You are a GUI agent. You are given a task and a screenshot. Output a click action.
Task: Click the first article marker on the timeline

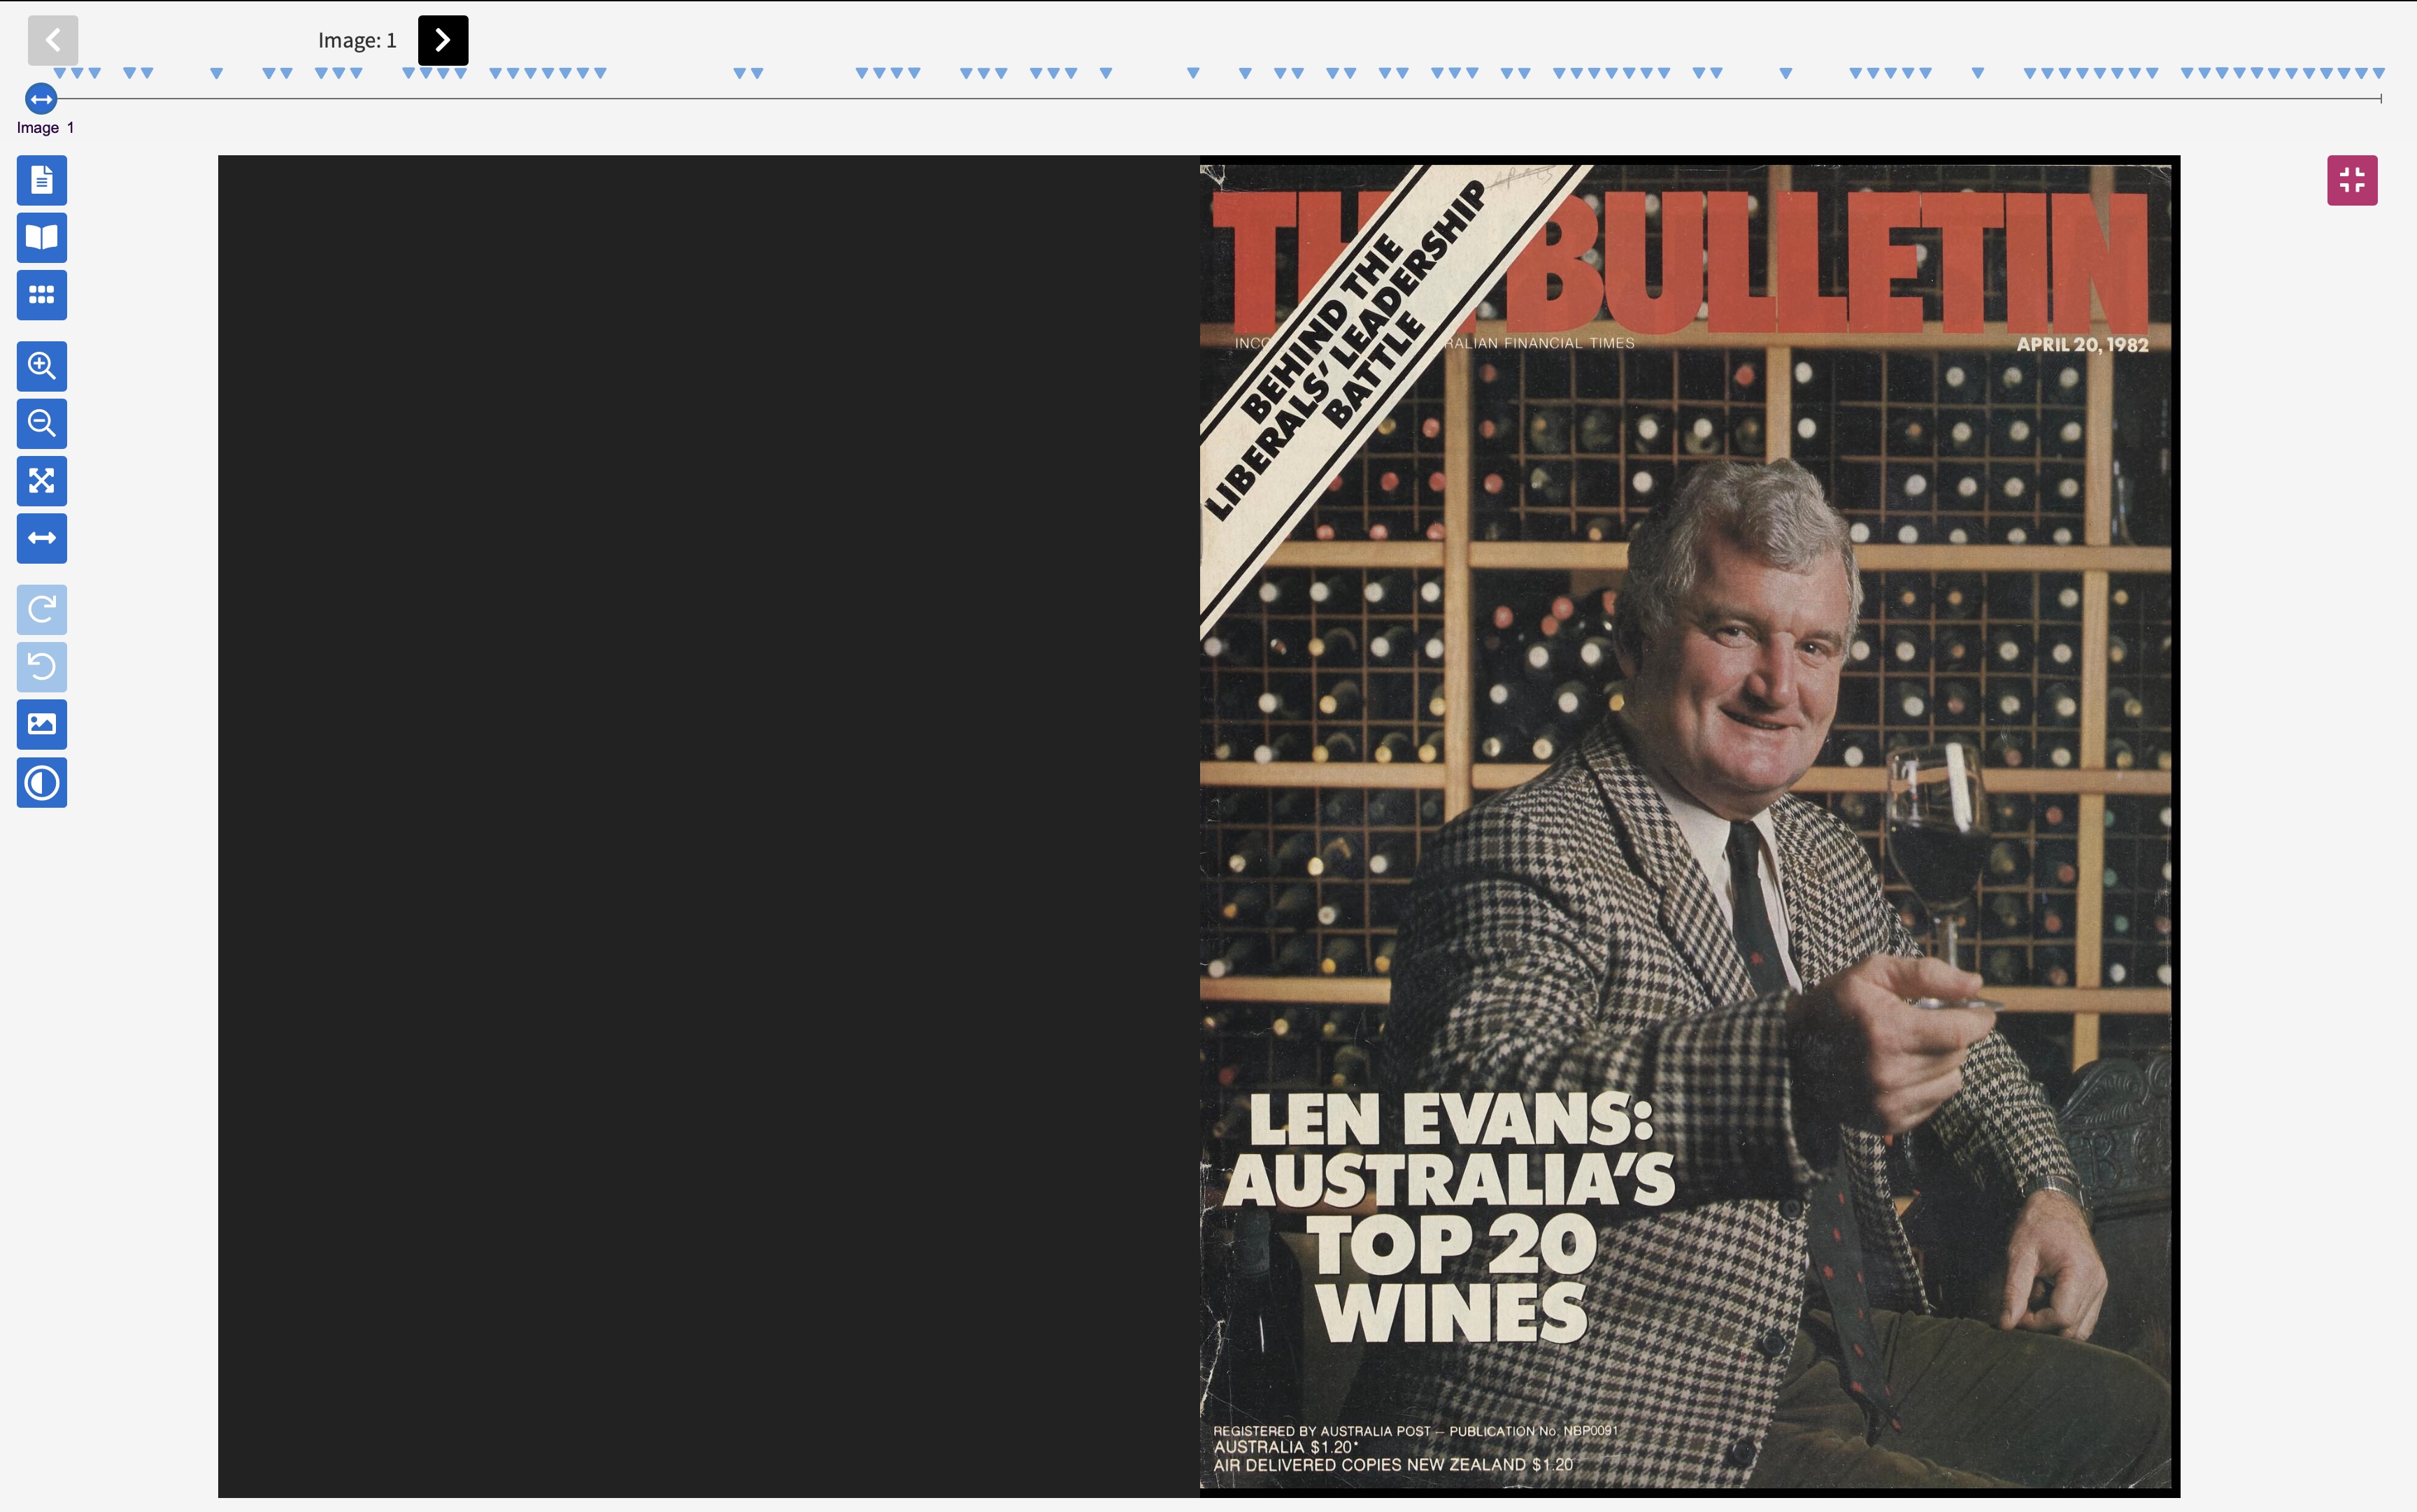60,73
